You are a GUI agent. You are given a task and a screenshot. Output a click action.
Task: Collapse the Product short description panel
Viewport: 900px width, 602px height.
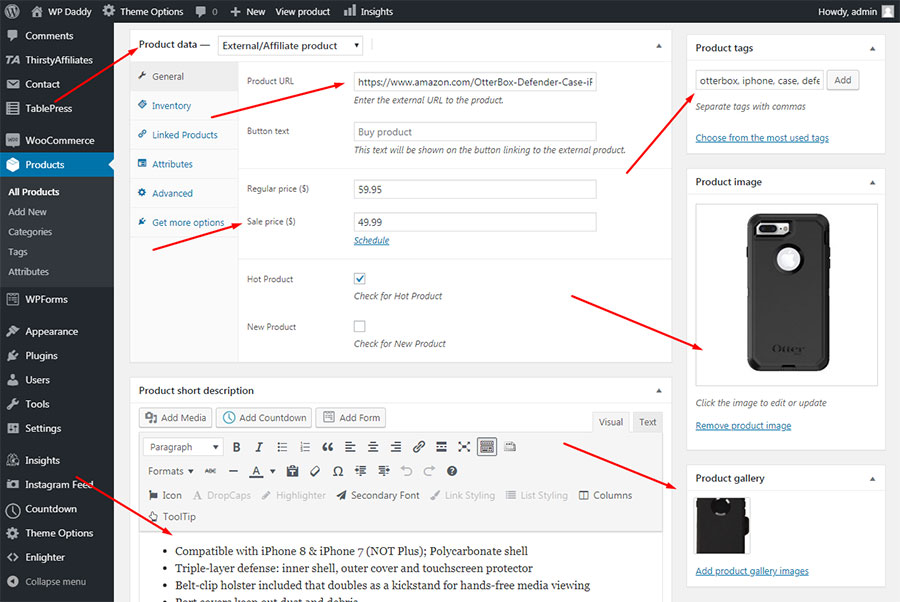pyautogui.click(x=659, y=391)
